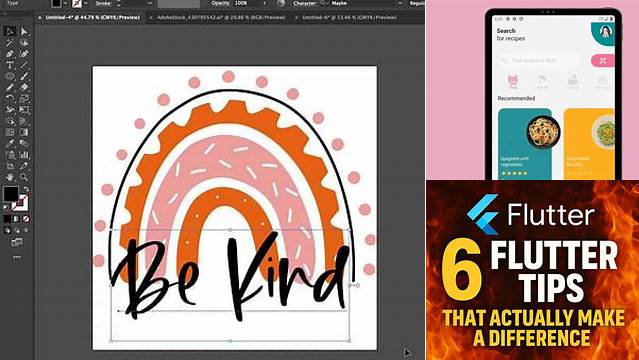Choose the Type tool
Screen dimensions: 639x360
coord(10,65)
